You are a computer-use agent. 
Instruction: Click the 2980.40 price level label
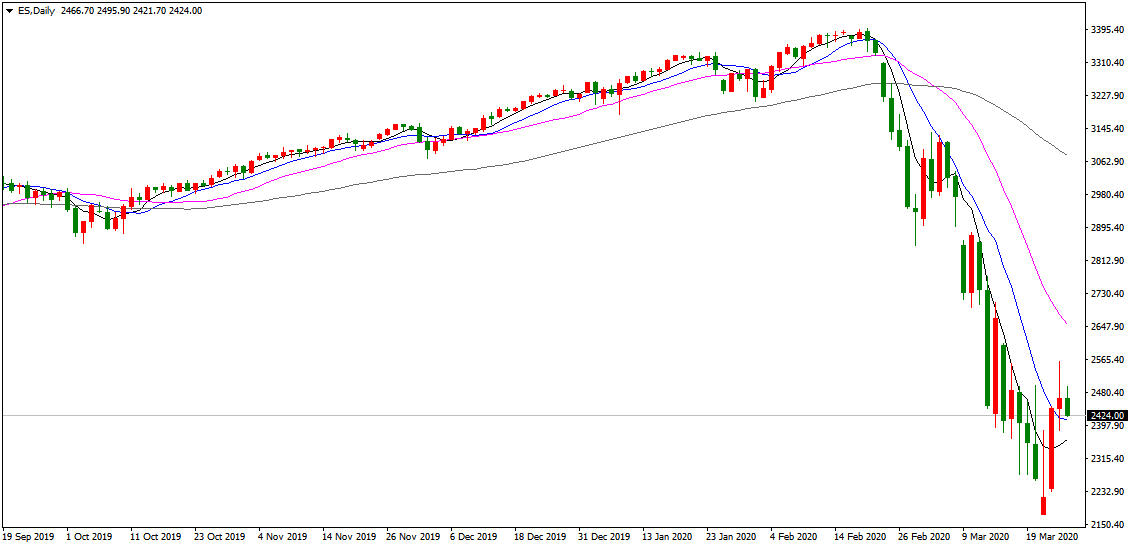click(x=1107, y=195)
